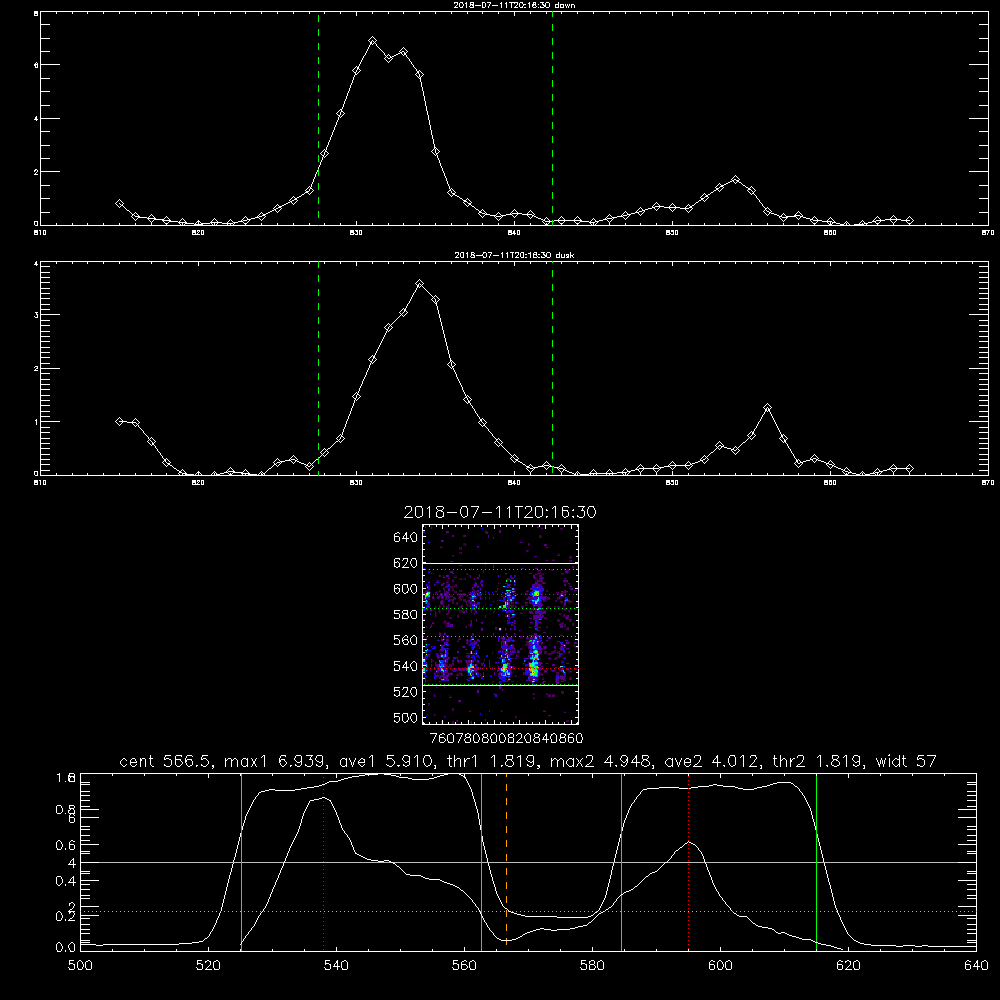Click the '0.0' y-axis label in profile plot
The width and height of the screenshot is (1000, 1000).
(x=66, y=948)
